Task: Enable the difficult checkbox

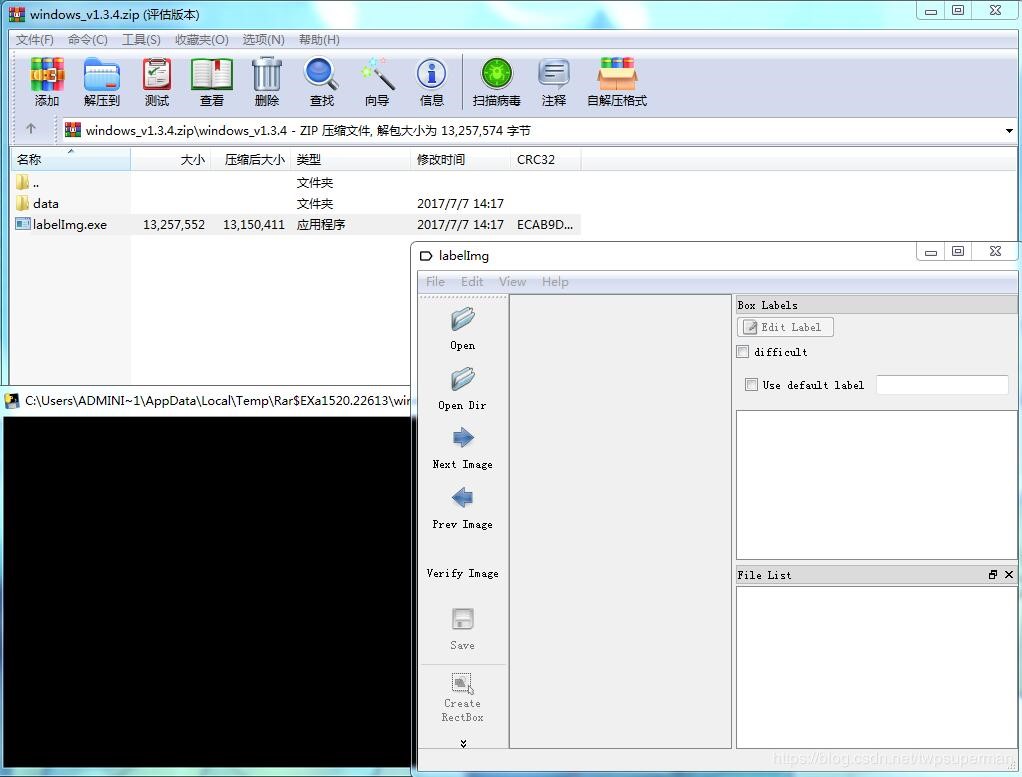Action: click(743, 352)
